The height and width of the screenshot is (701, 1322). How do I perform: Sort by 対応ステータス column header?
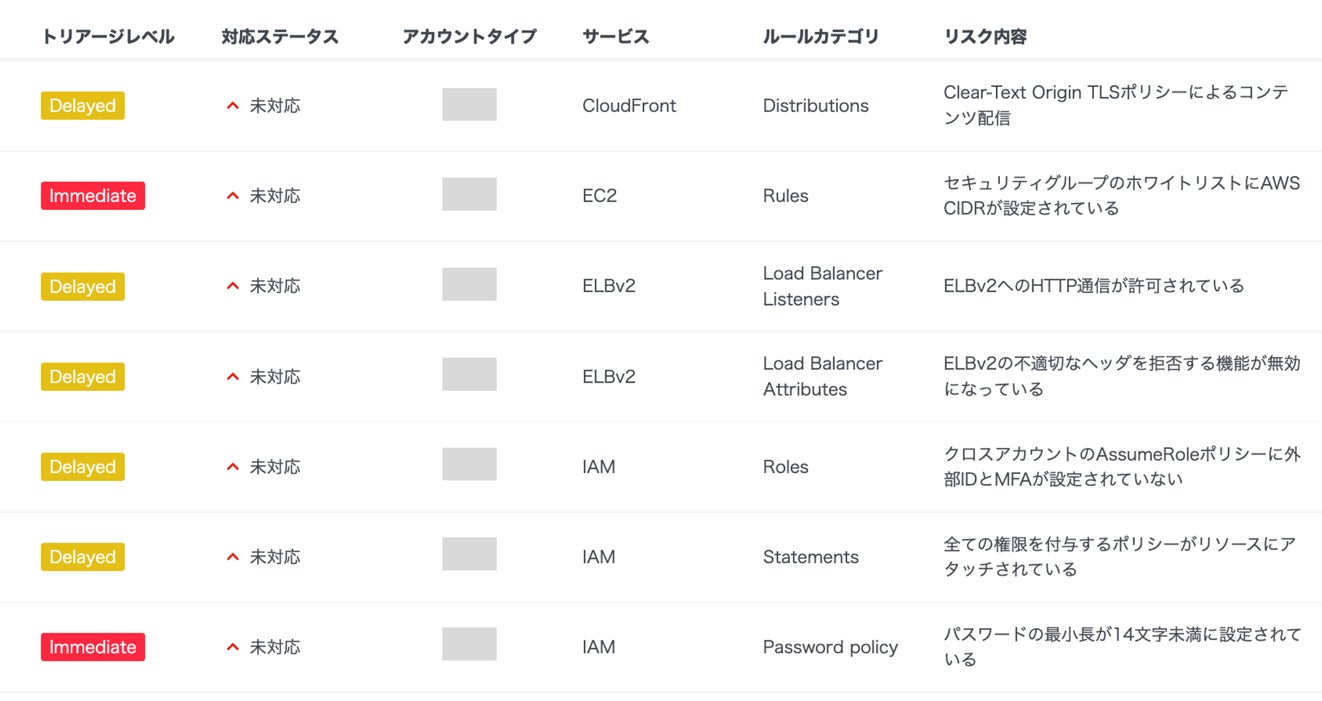click(x=280, y=37)
